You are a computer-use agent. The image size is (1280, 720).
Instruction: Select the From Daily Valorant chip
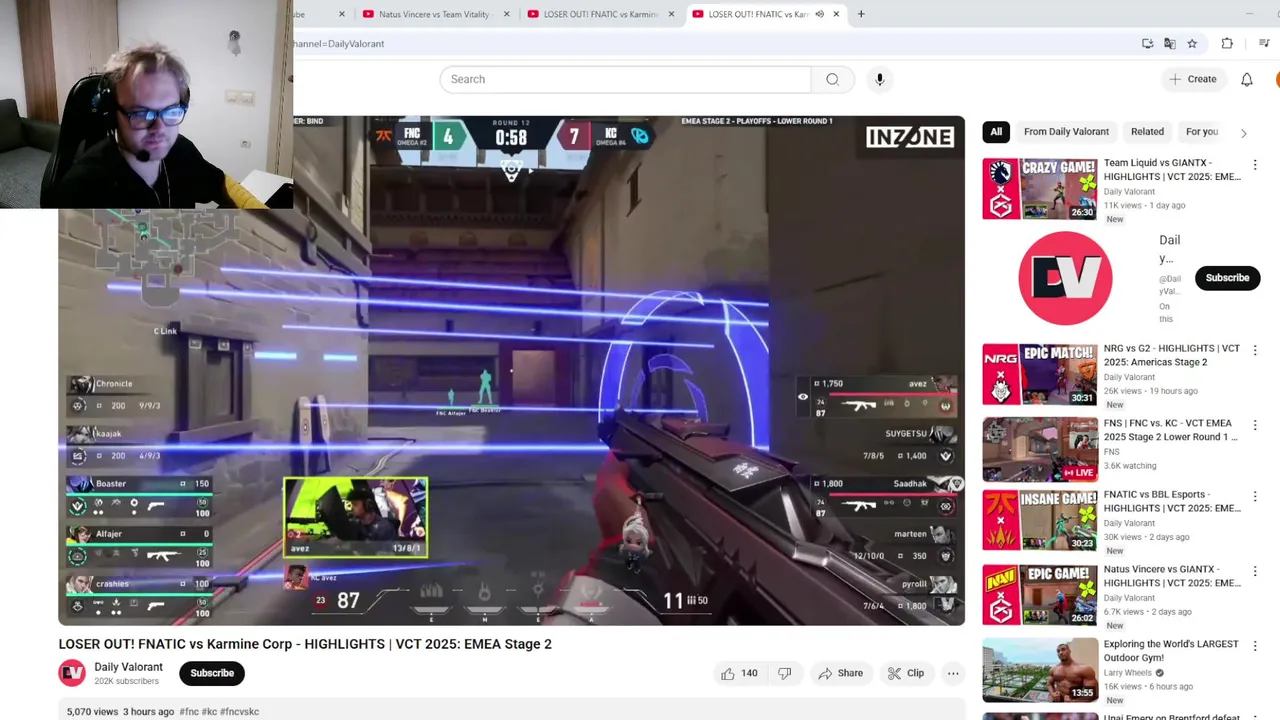(x=1066, y=132)
